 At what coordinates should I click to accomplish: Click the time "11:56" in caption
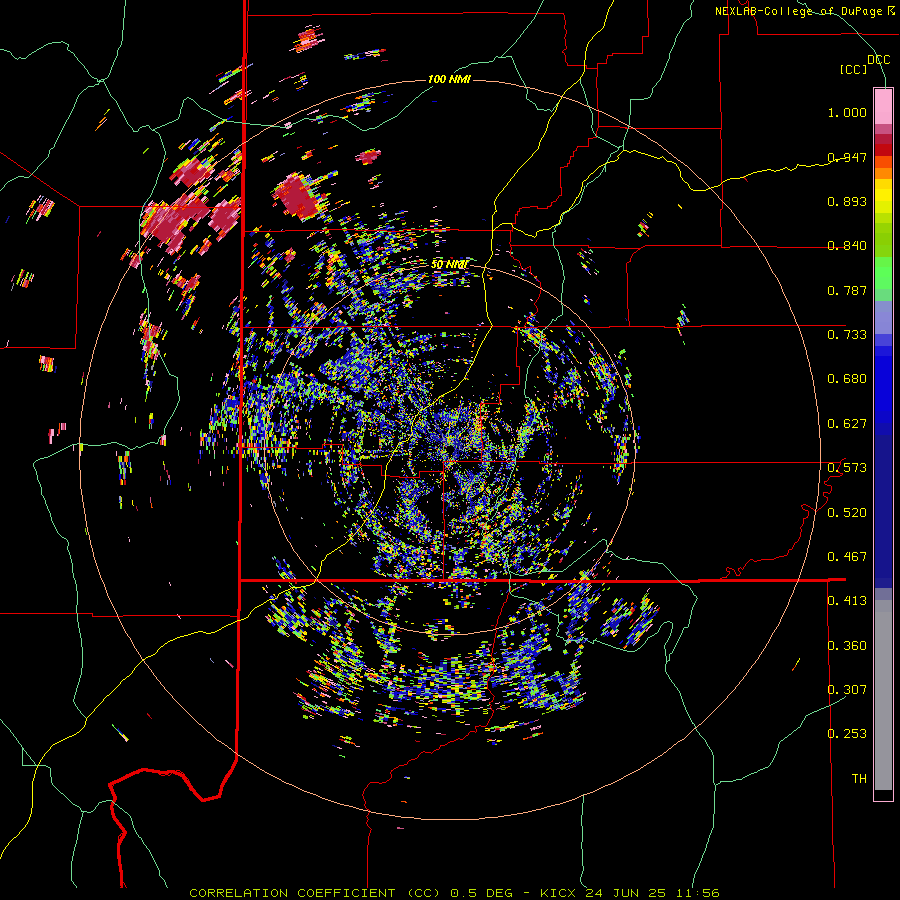point(696,893)
